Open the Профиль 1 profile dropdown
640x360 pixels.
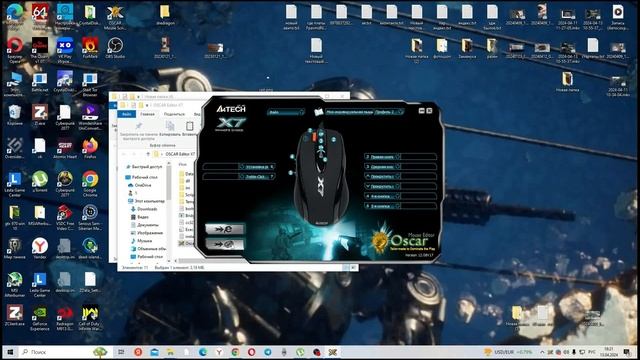389,112
